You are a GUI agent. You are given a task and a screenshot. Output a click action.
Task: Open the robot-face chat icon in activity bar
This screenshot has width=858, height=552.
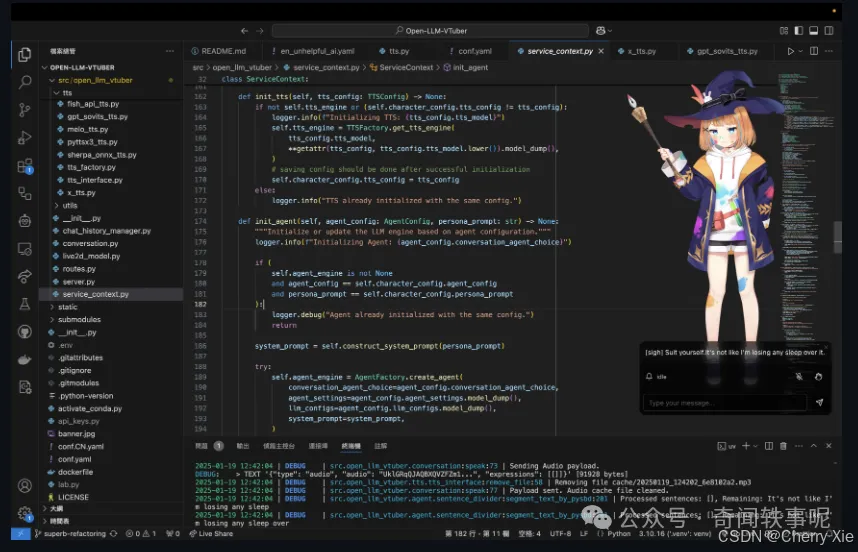(x=25, y=221)
